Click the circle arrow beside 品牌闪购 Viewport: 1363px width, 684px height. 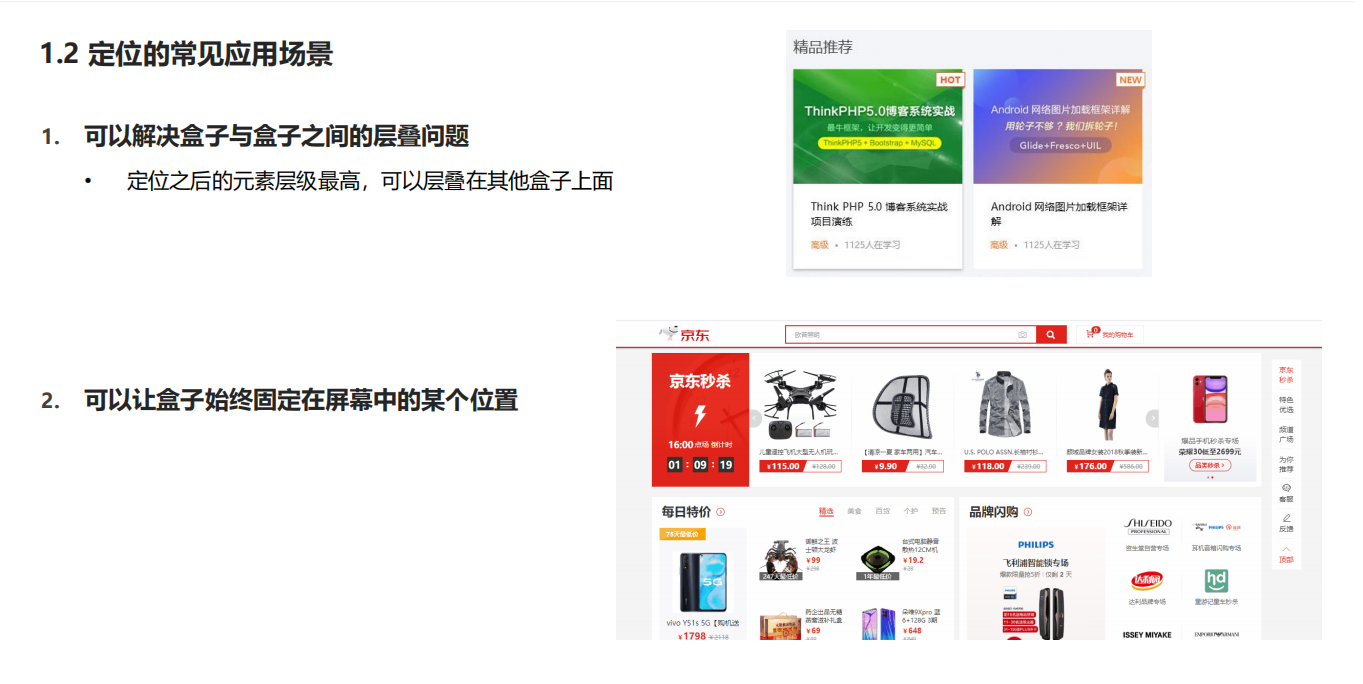click(1028, 512)
